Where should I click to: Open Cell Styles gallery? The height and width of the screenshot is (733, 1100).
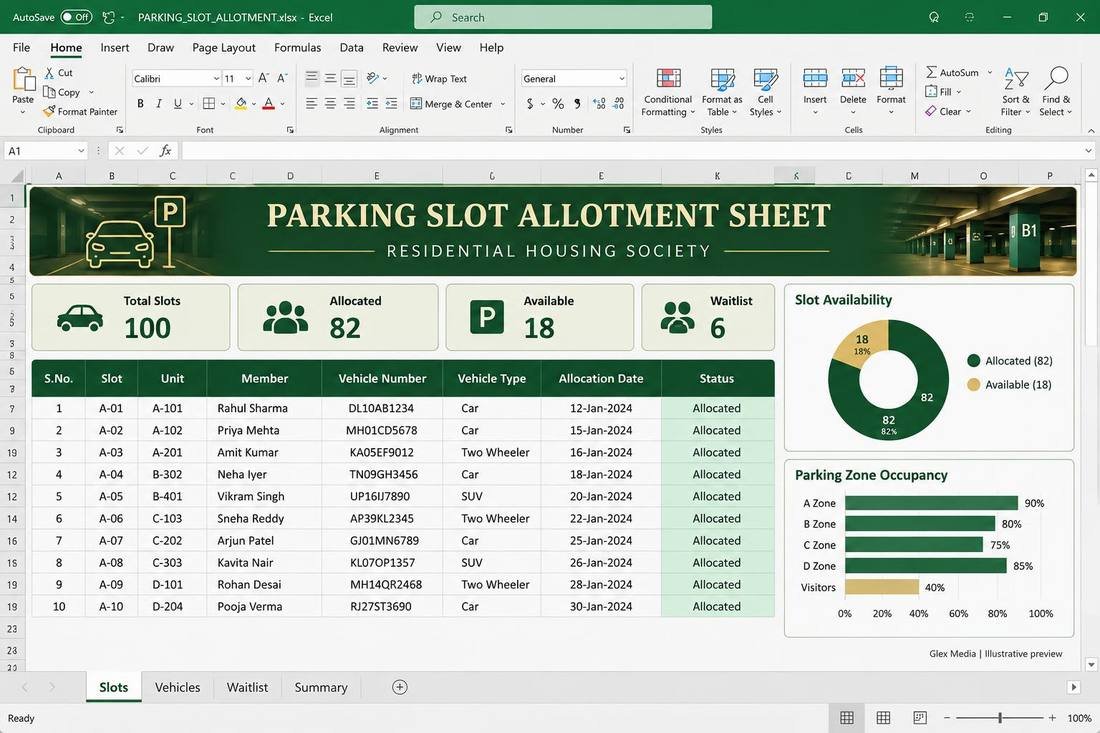pos(765,93)
